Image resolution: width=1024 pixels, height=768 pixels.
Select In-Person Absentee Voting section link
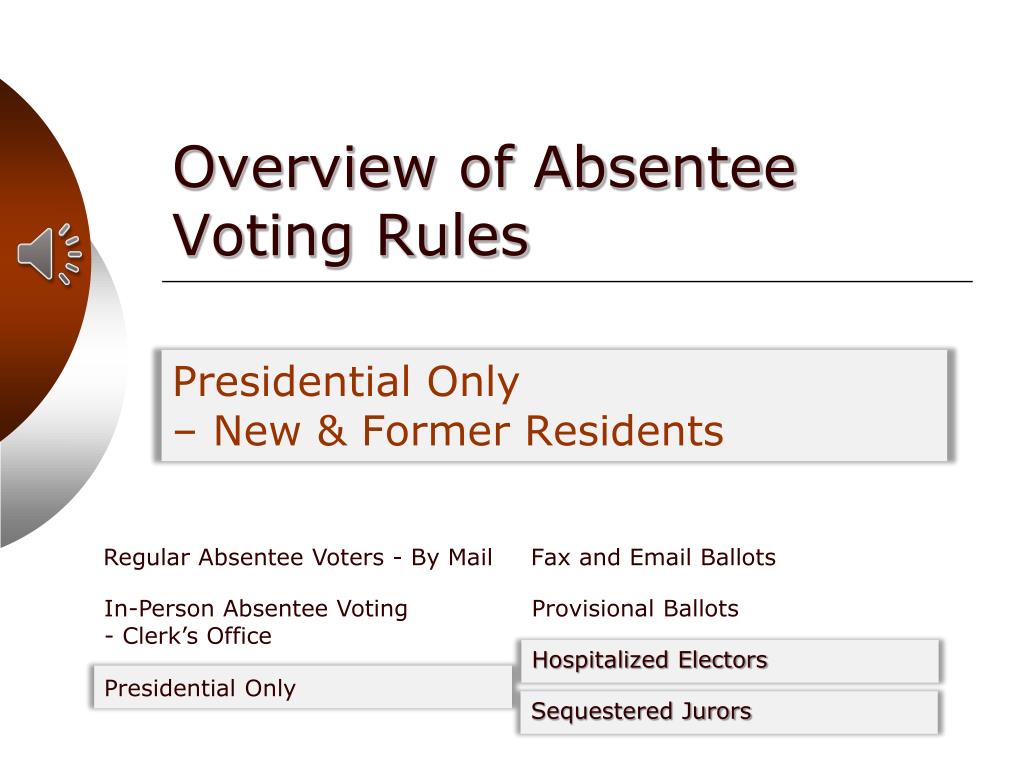(x=256, y=622)
